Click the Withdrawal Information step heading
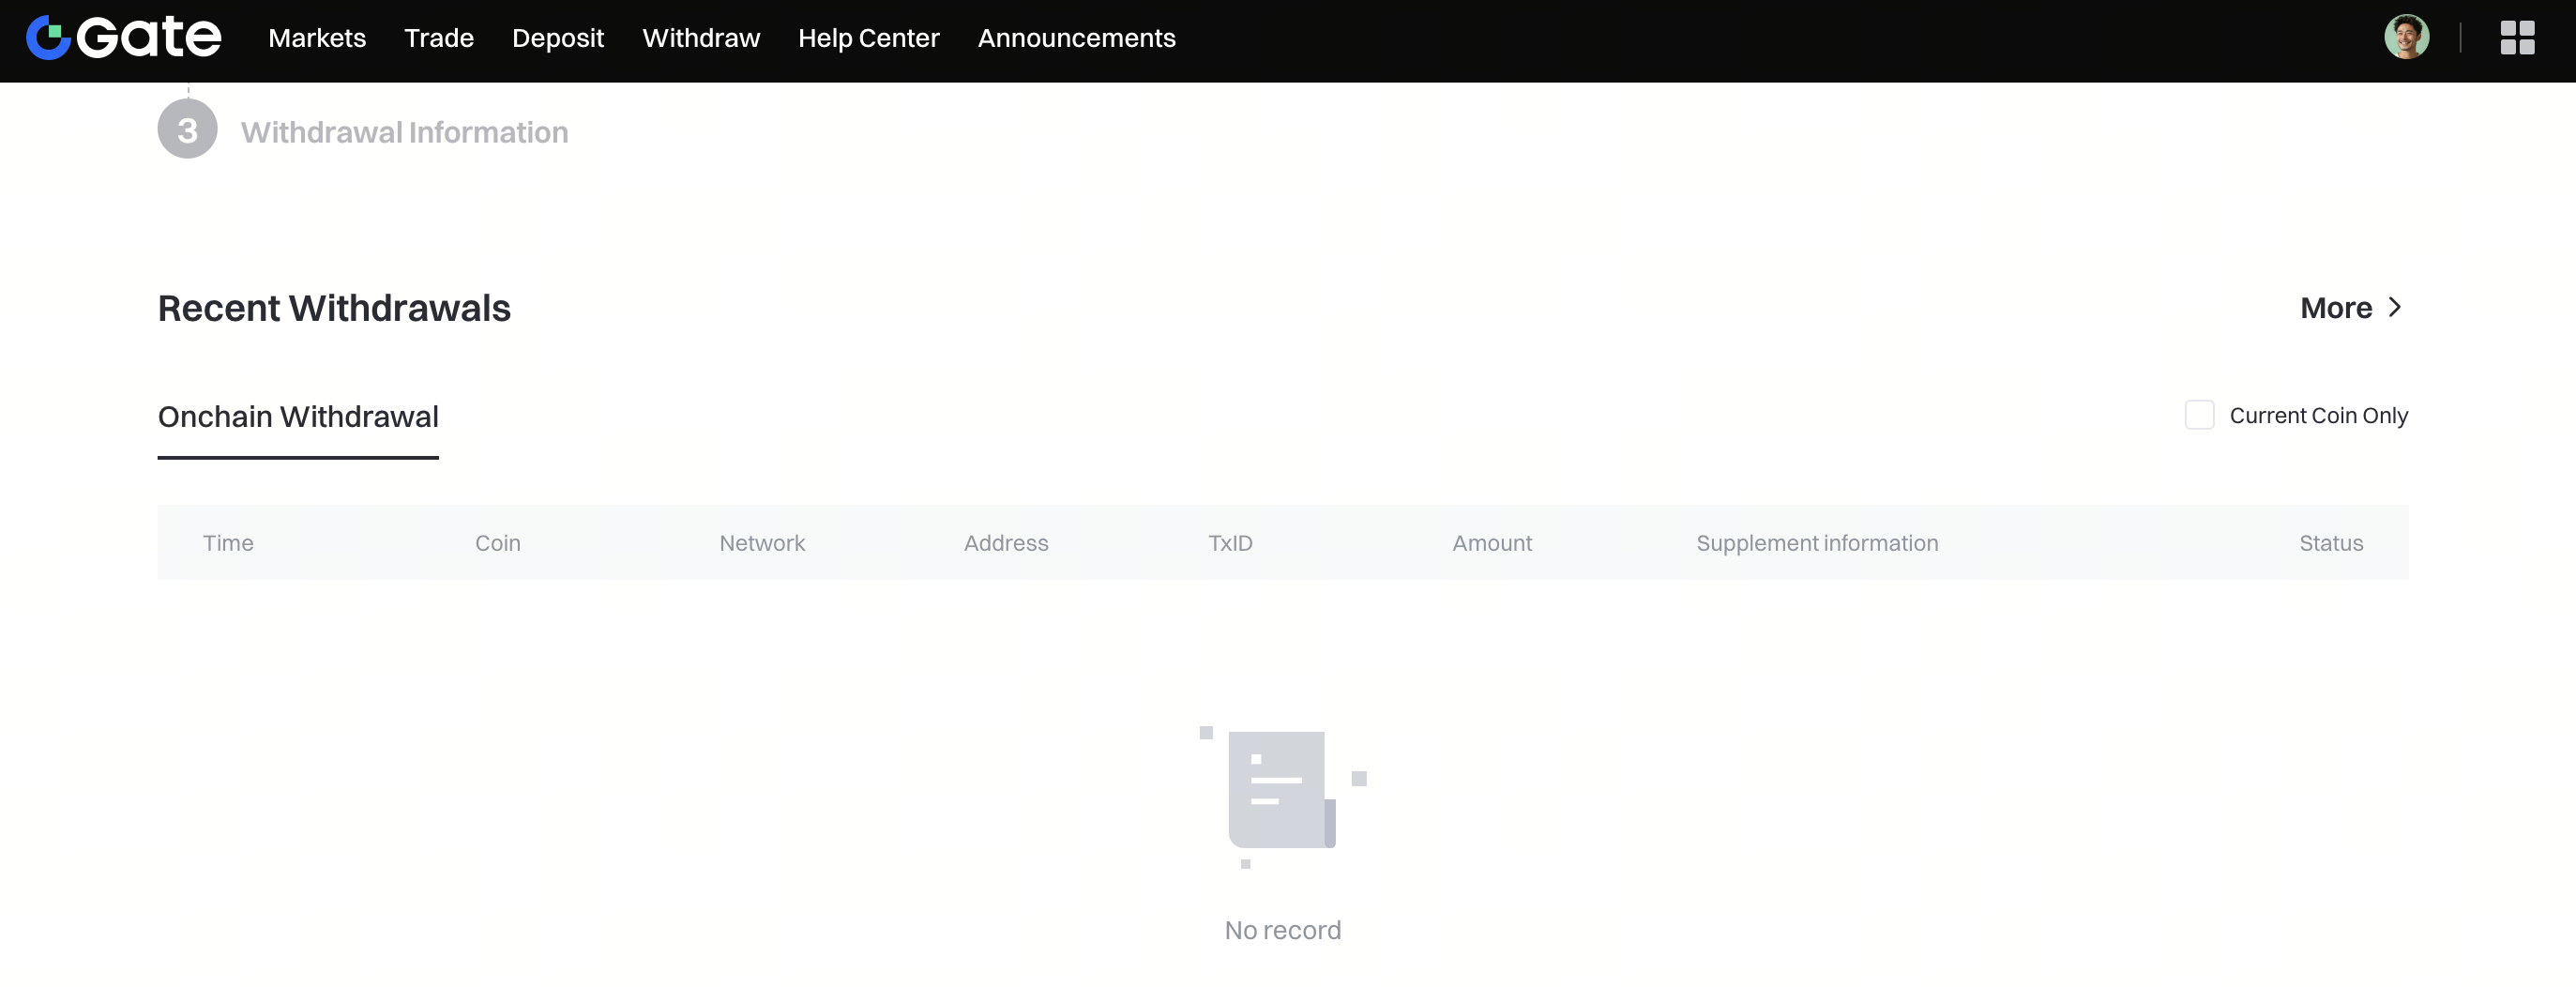Viewport: 2576px width, 987px height. (404, 132)
